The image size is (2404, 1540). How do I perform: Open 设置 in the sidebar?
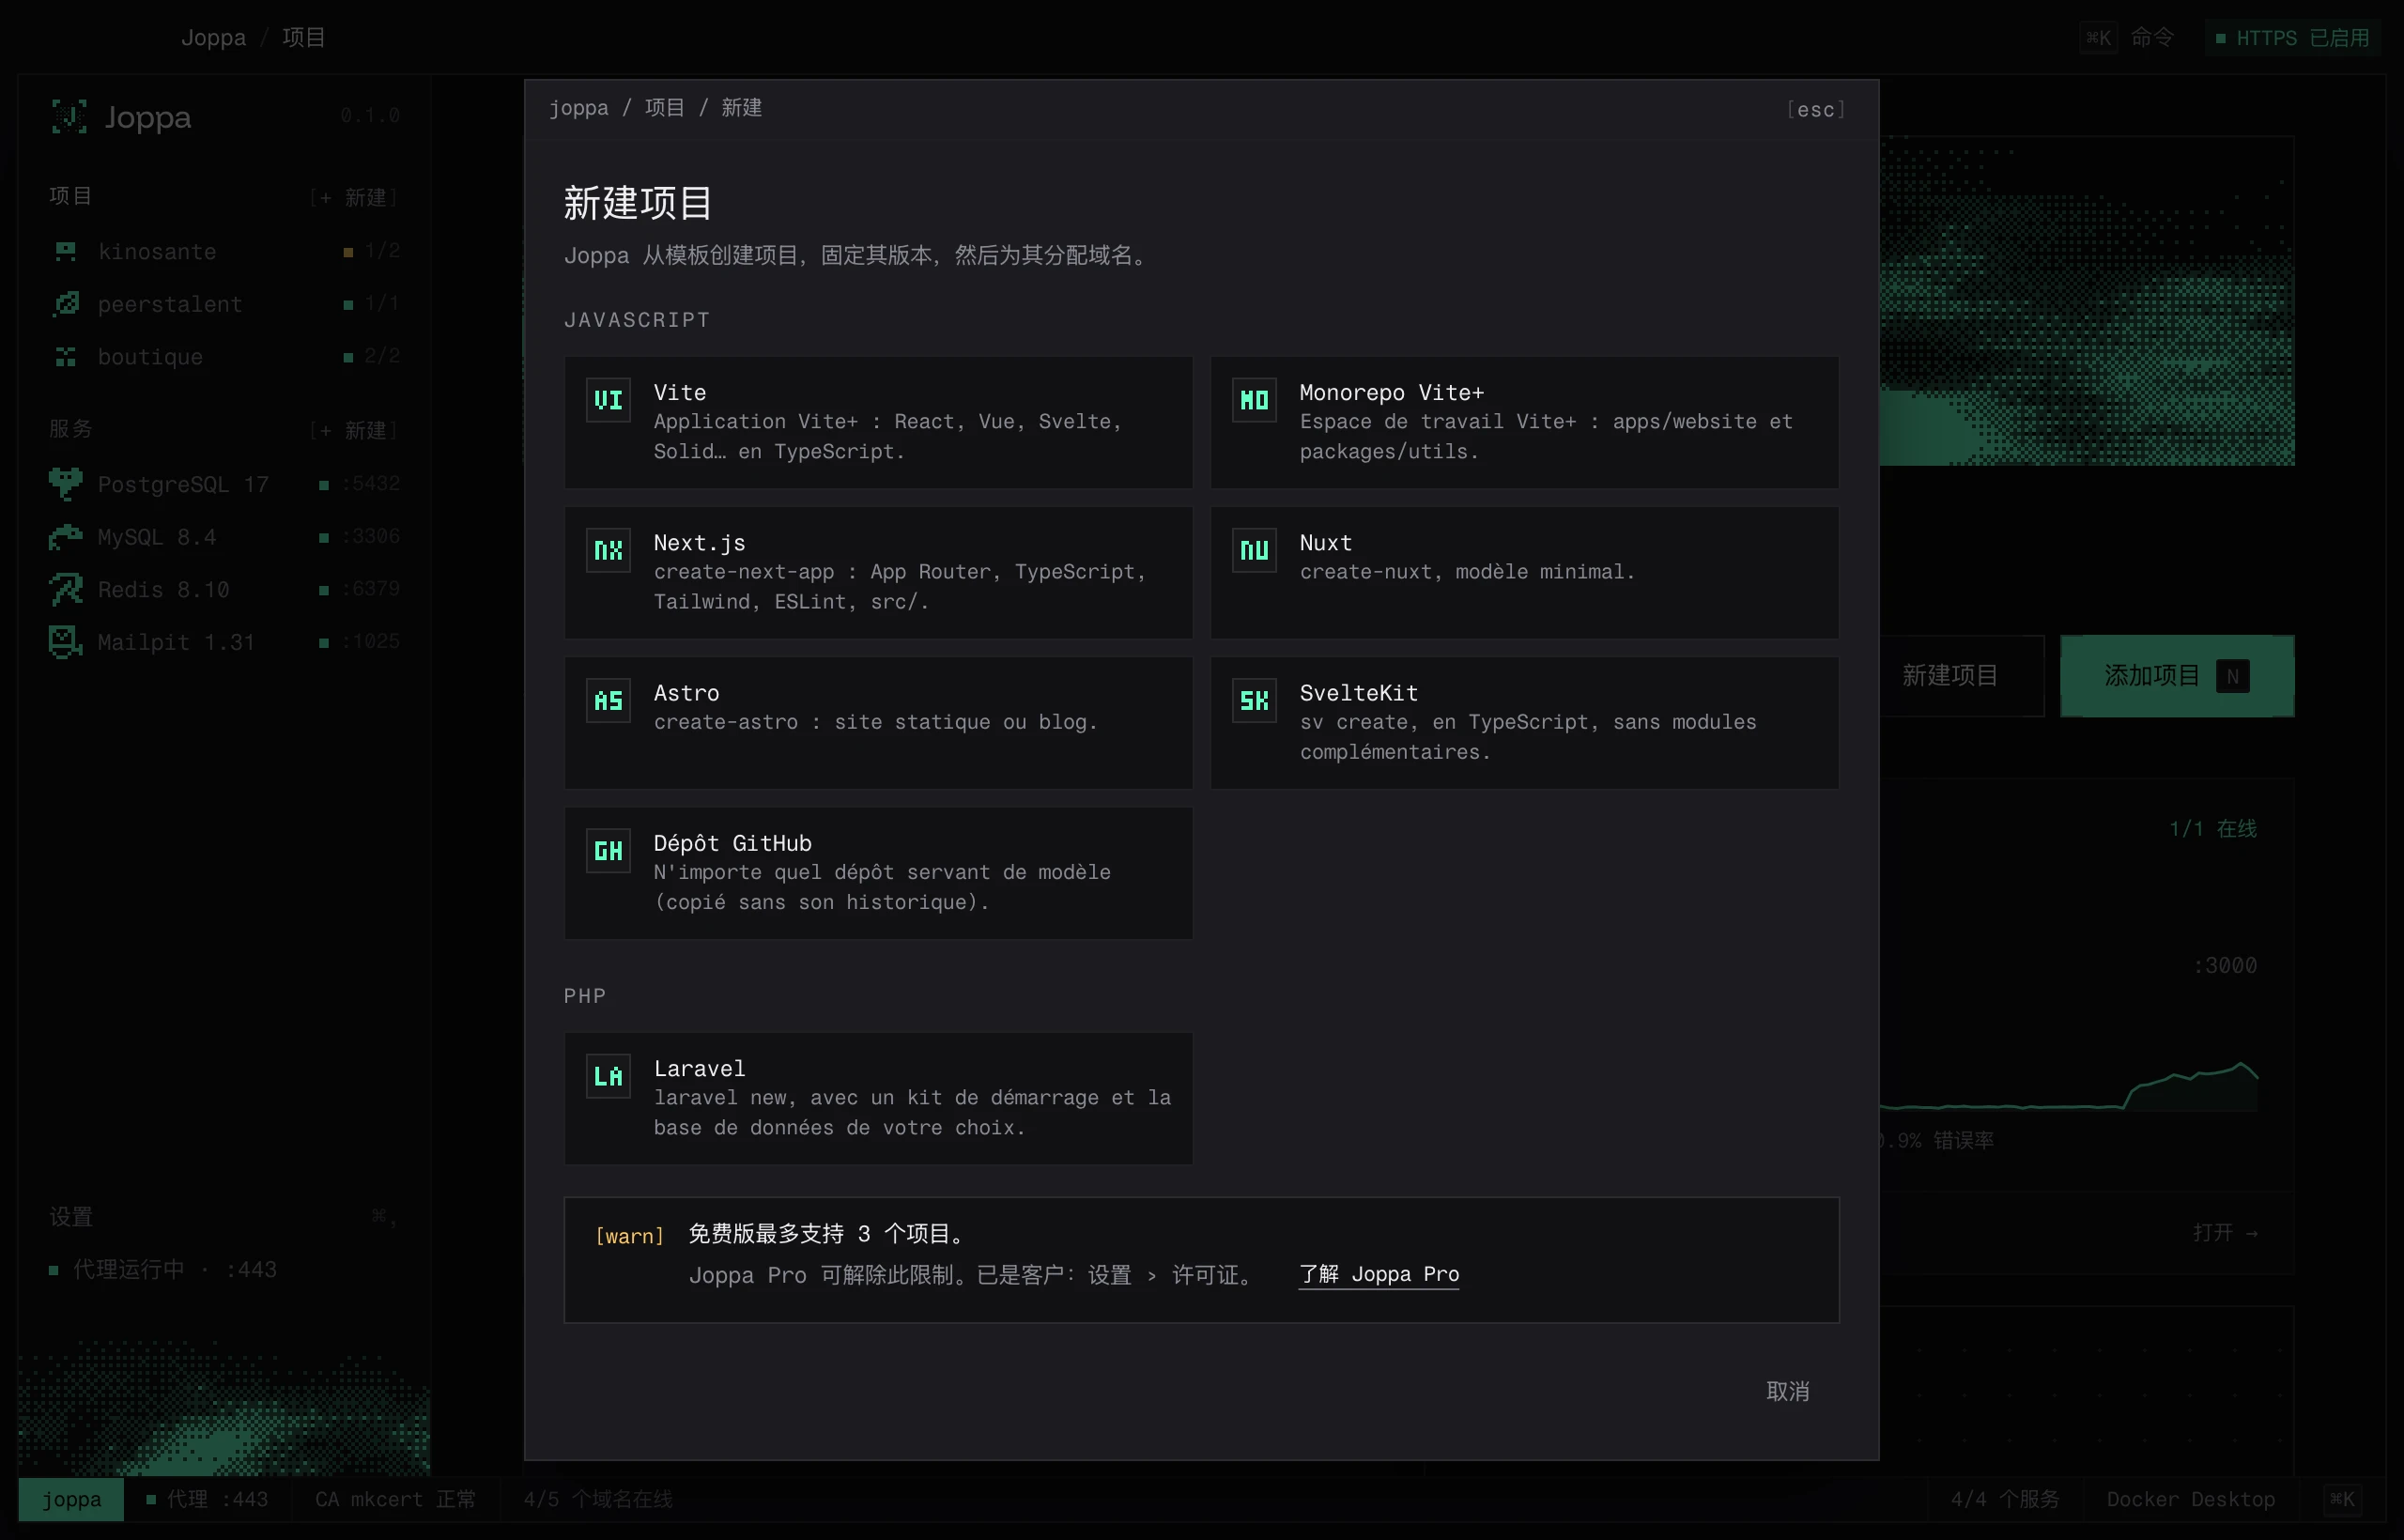click(x=71, y=1217)
